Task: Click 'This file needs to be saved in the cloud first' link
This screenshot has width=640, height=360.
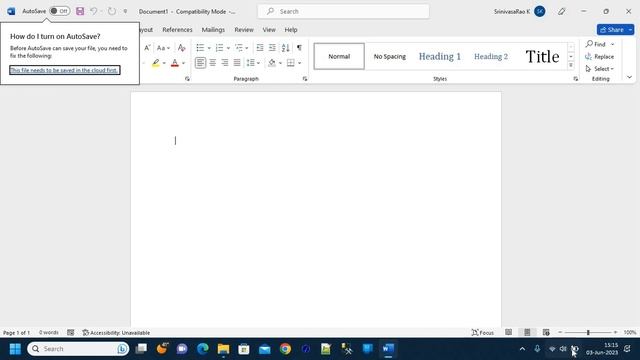Action: [64, 70]
